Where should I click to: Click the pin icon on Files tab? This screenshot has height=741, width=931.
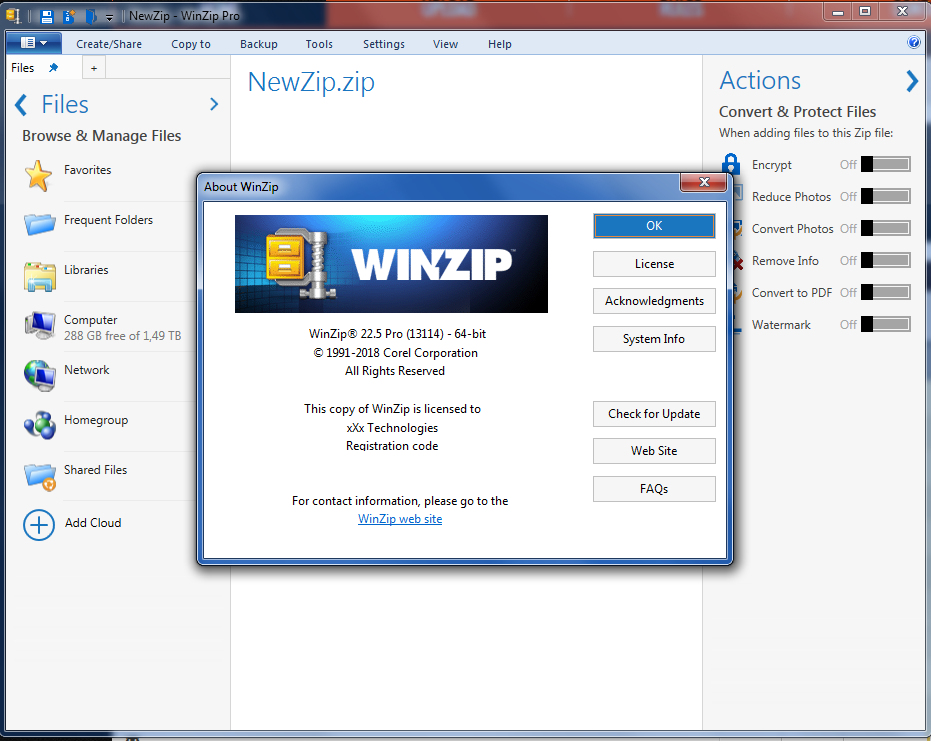click(x=54, y=67)
